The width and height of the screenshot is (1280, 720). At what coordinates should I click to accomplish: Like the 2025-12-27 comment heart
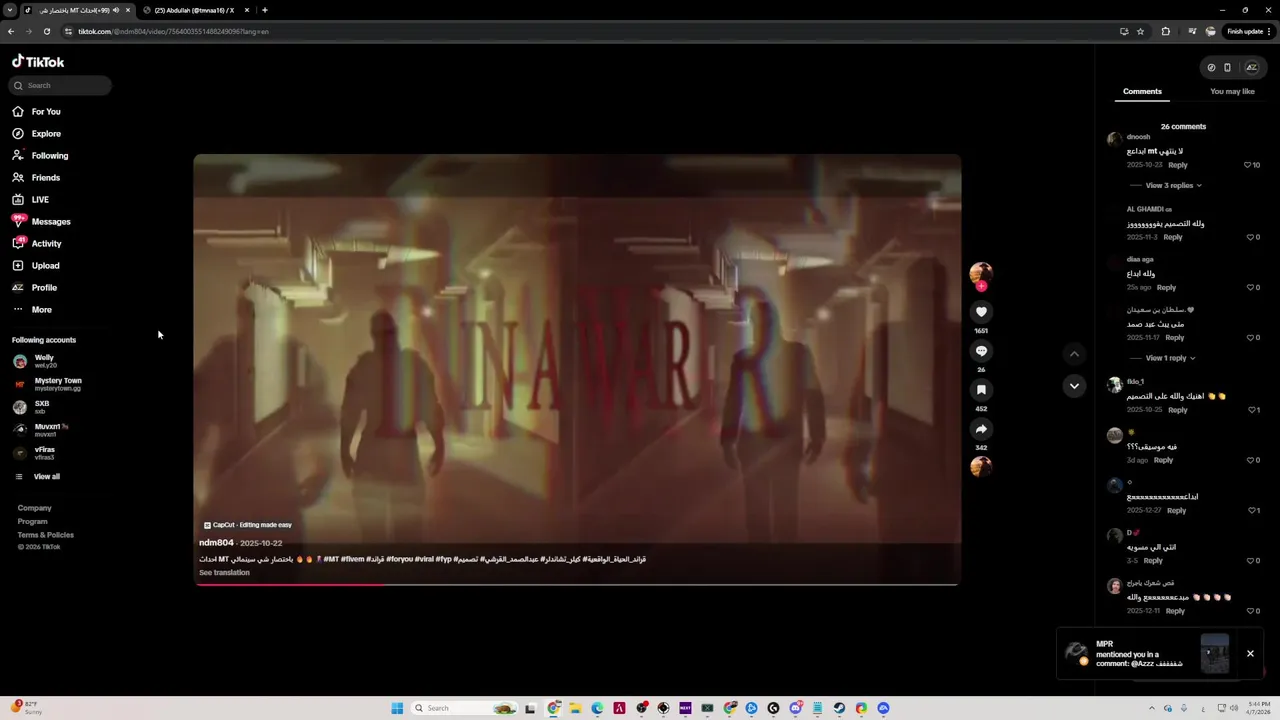(1250, 511)
